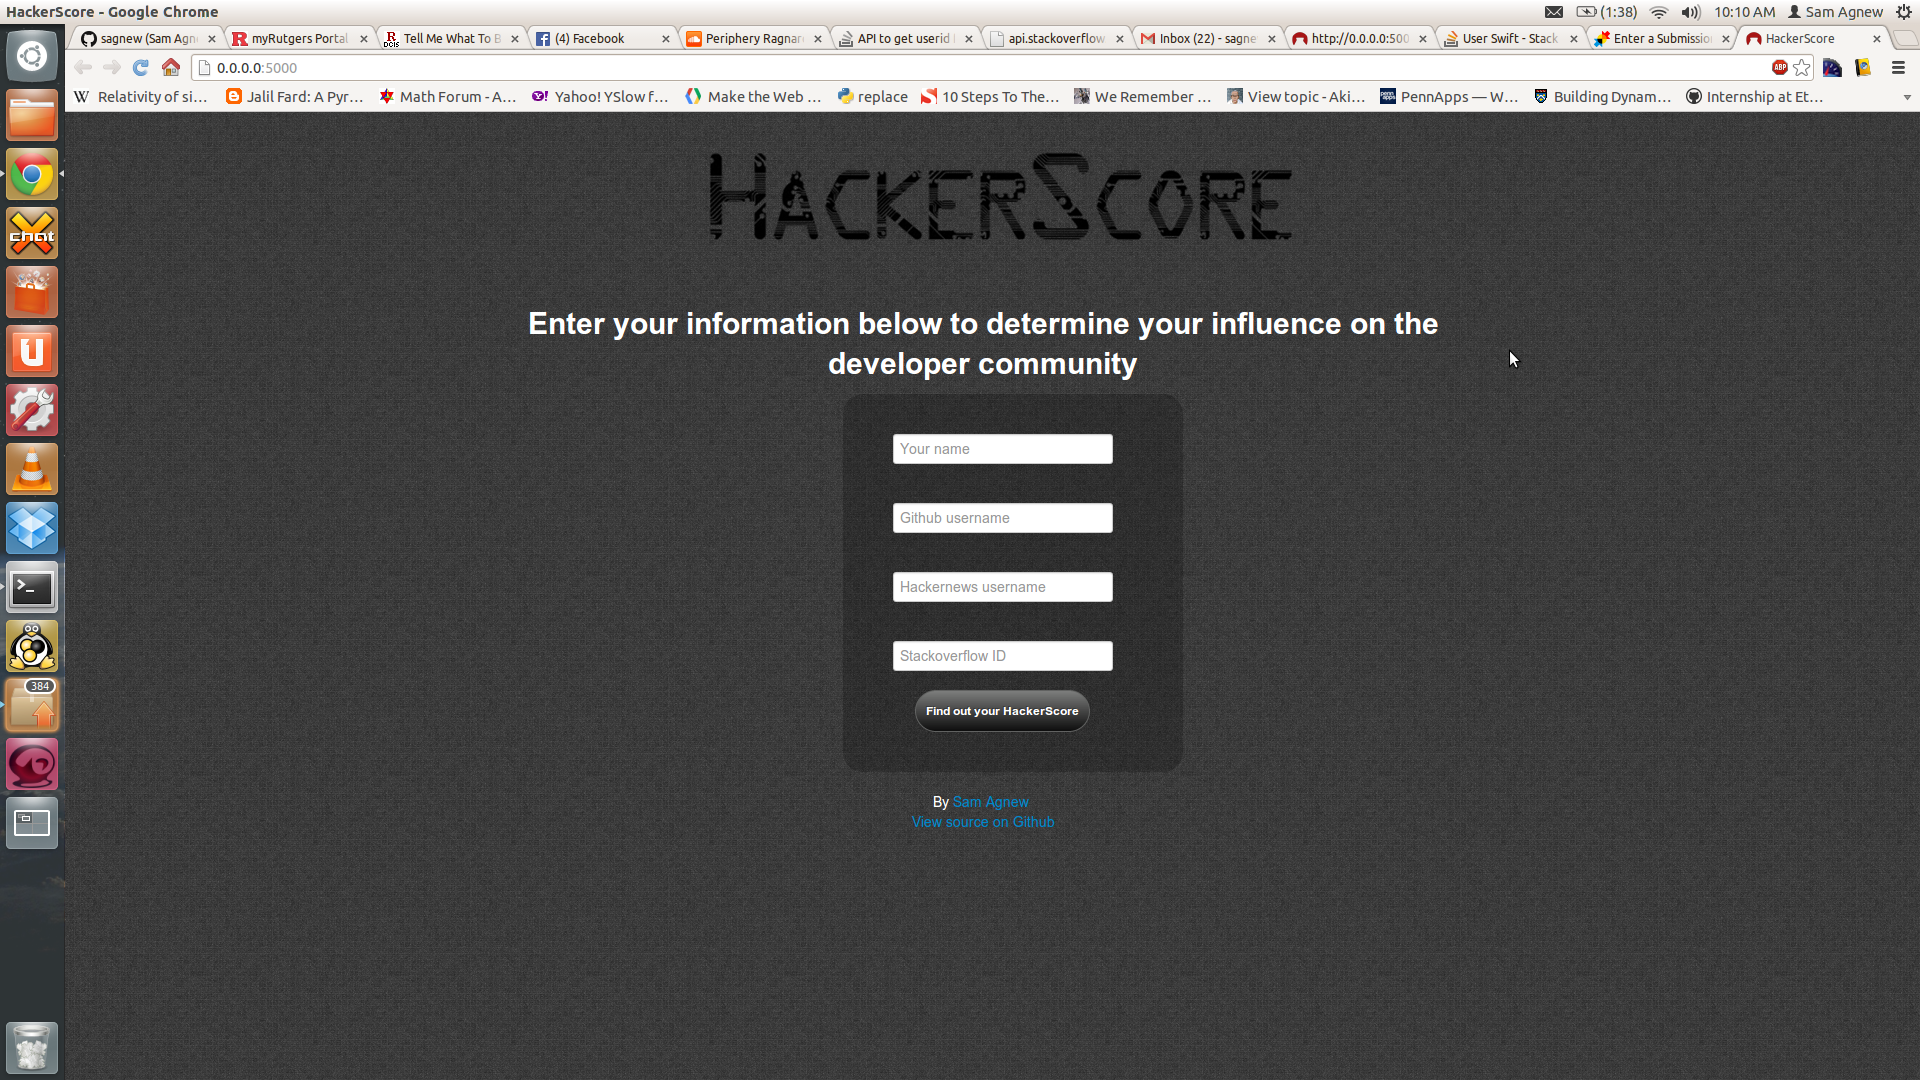Click Find out your HackerScore button
This screenshot has height=1080, width=1920.
(x=1002, y=711)
